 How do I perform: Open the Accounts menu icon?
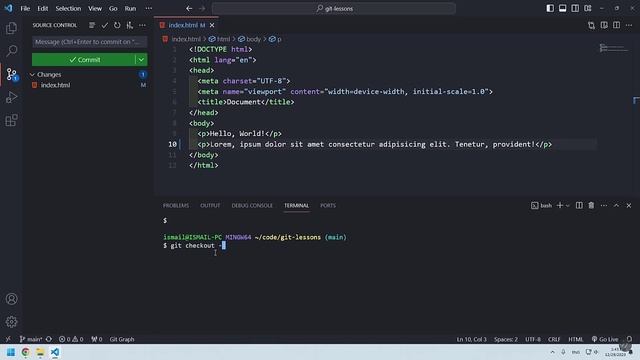11,299
